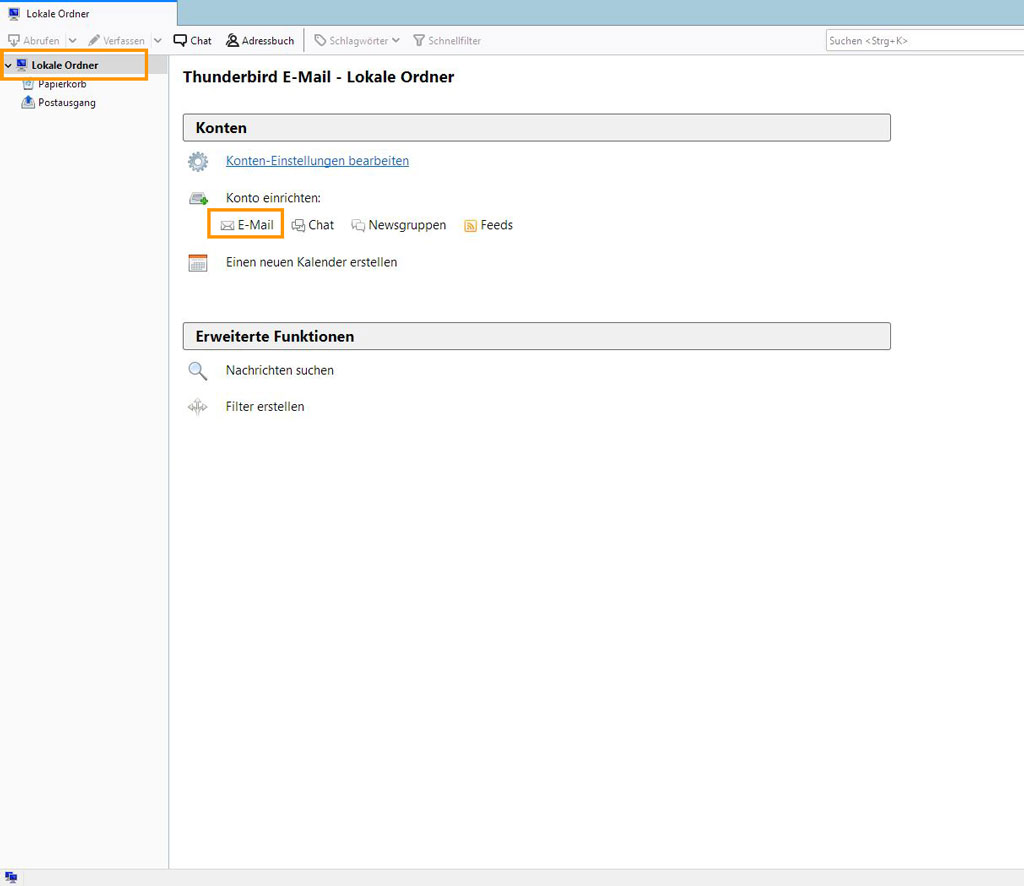The height and width of the screenshot is (886, 1024).
Task: Click the Abrufen download icon
Action: pyautogui.click(x=14, y=40)
